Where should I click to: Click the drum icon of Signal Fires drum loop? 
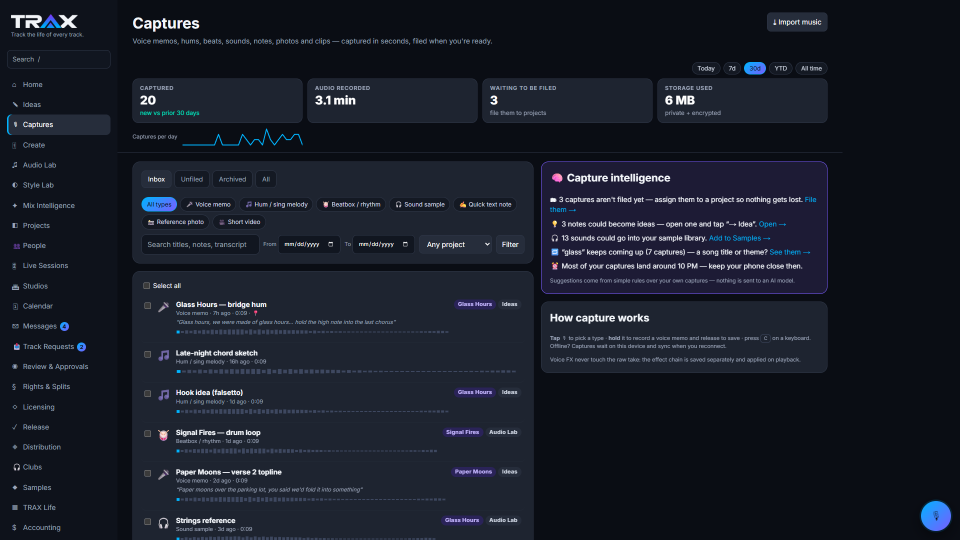coord(163,435)
